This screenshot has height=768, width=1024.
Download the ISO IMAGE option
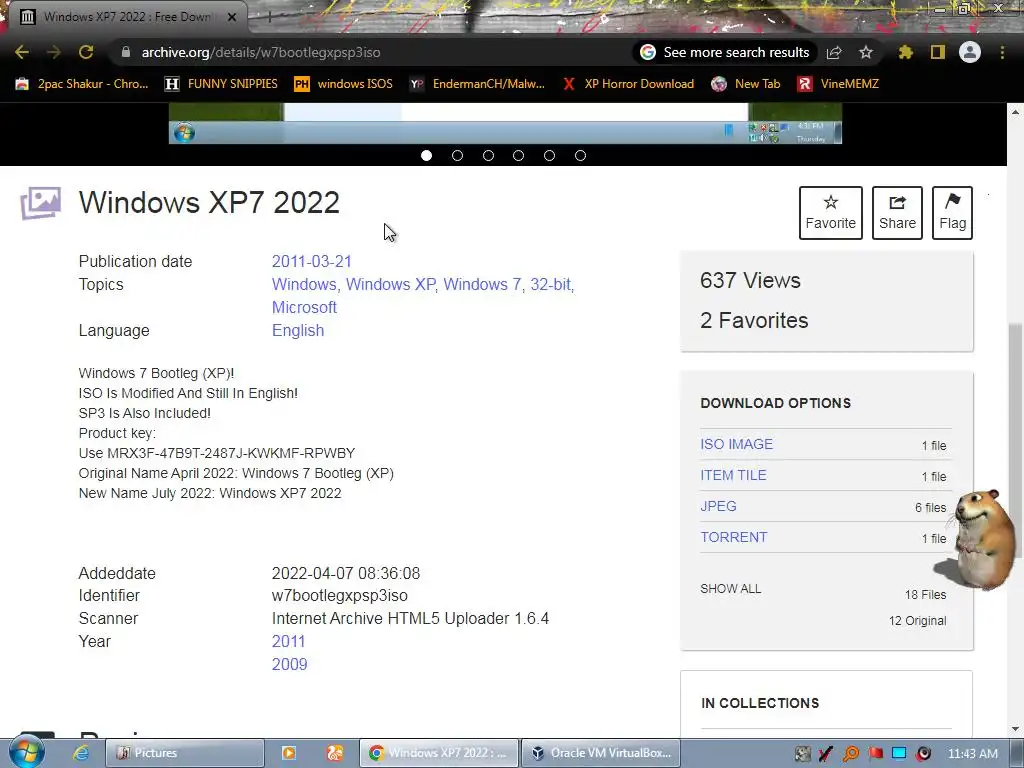pyautogui.click(x=737, y=444)
